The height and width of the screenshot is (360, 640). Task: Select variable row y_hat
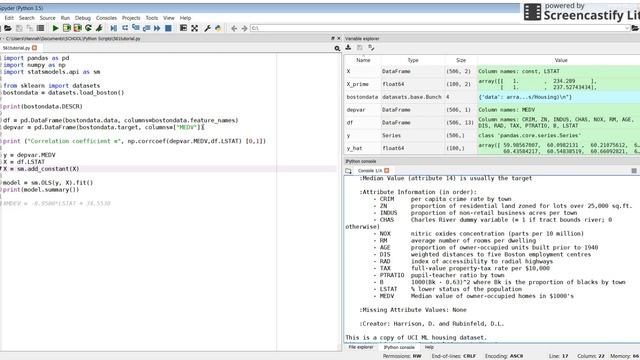click(x=492, y=148)
